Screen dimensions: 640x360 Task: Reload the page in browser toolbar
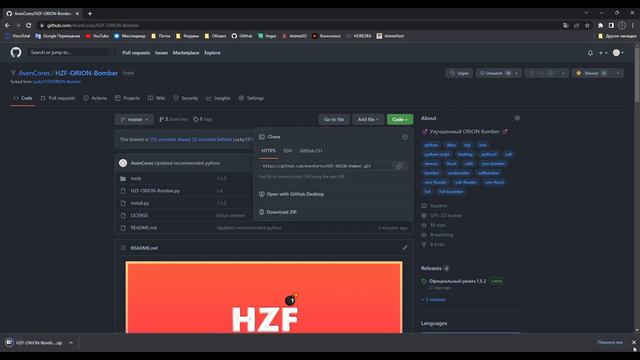[x=29, y=25]
